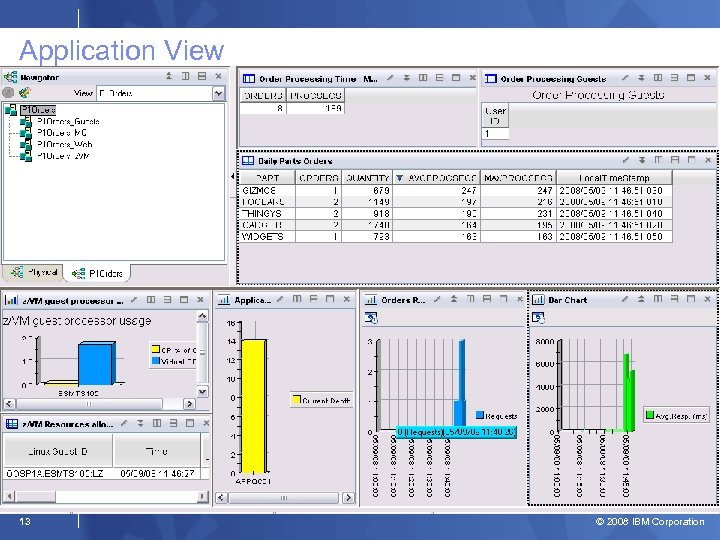Click z/VM guest processor chart panel icon

pos(11,300)
